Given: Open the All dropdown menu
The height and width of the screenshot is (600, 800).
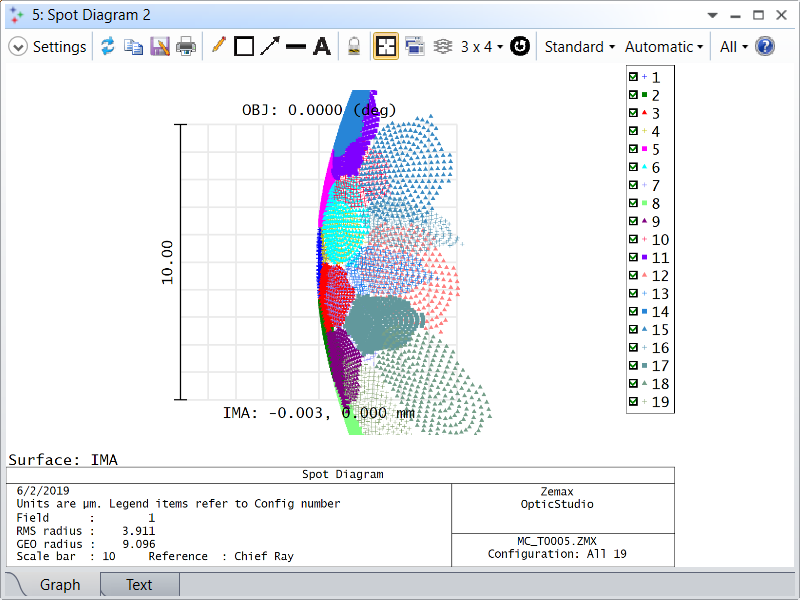Looking at the screenshot, I should (734, 47).
